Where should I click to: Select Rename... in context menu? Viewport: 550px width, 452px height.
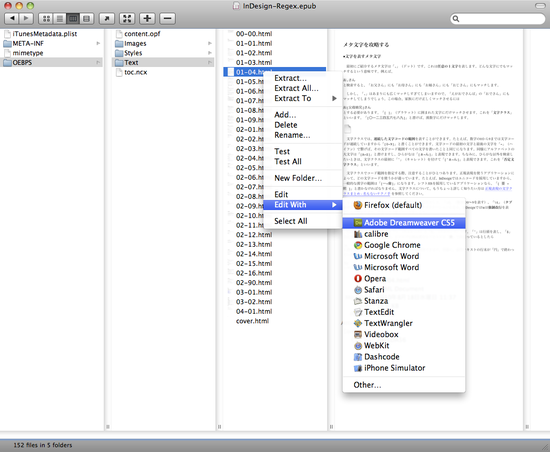[x=292, y=135]
